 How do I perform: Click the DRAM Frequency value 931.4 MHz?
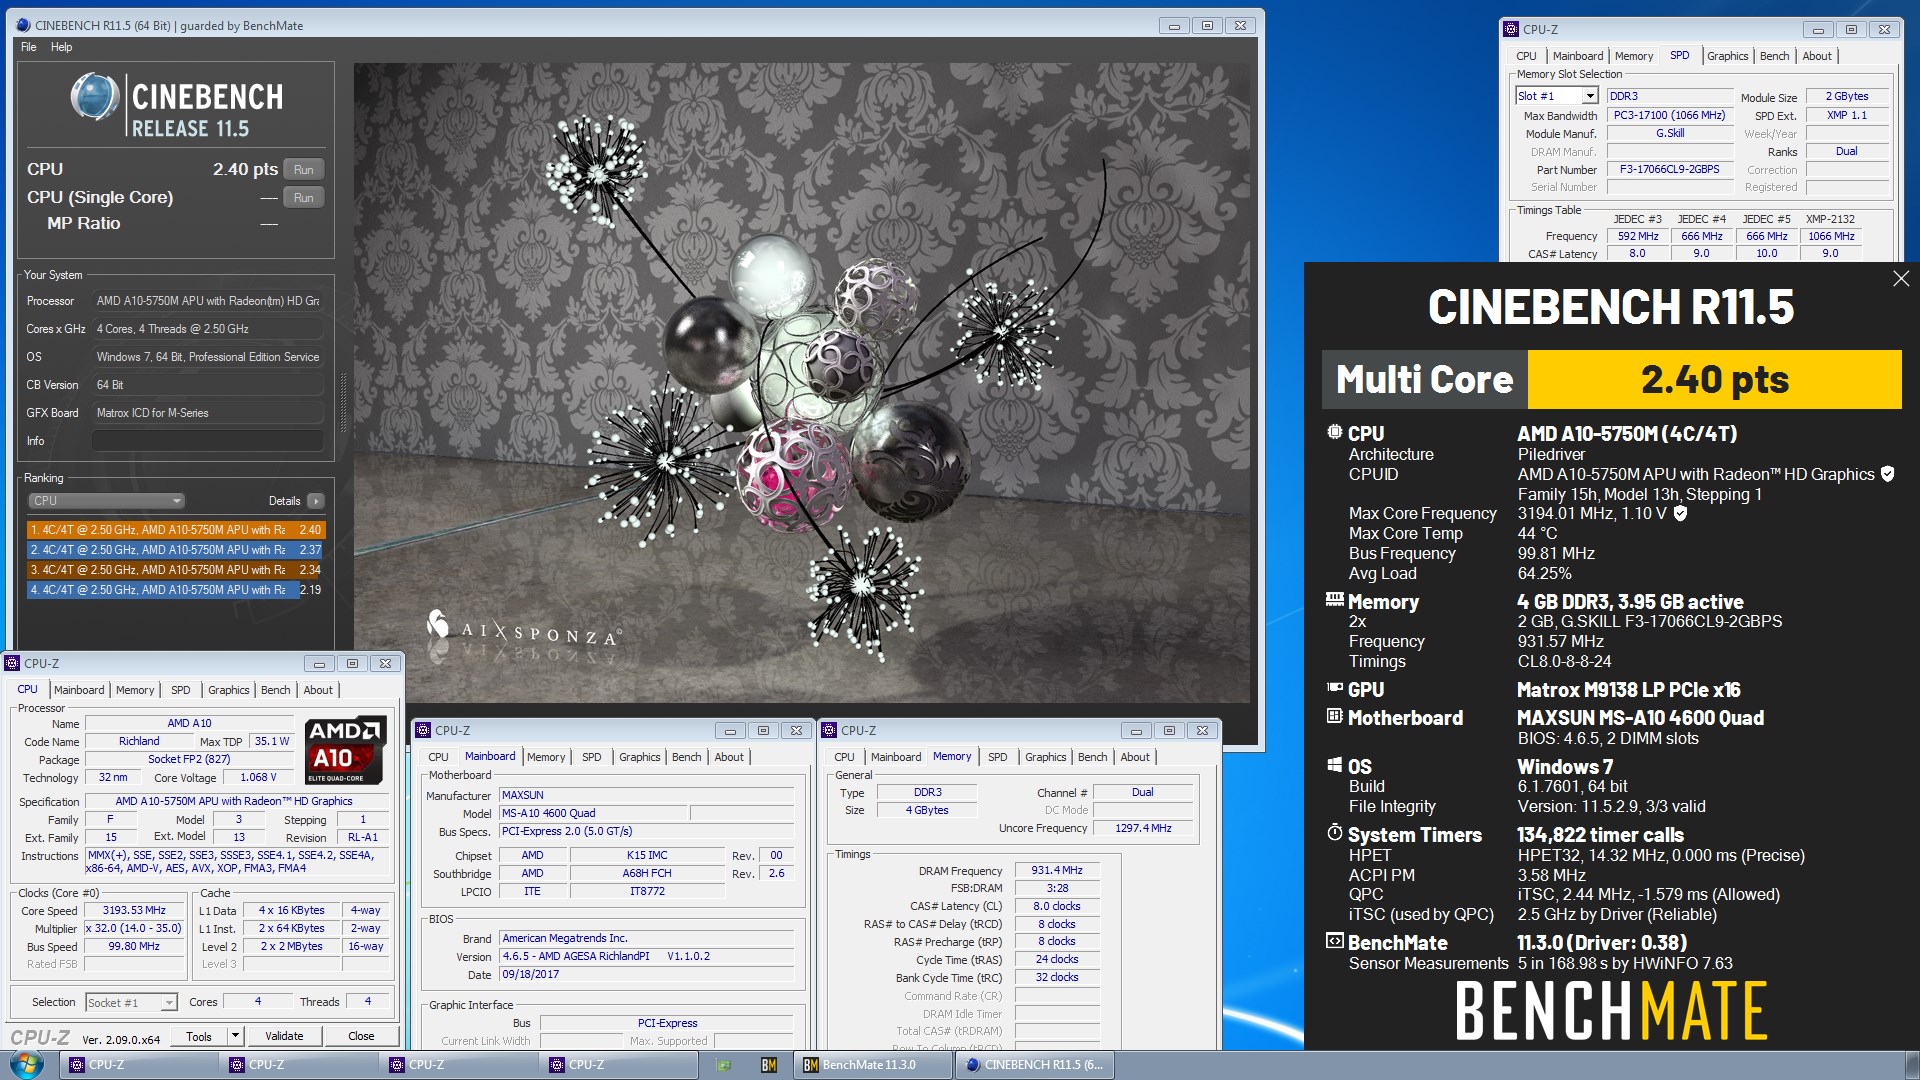pyautogui.click(x=1057, y=871)
